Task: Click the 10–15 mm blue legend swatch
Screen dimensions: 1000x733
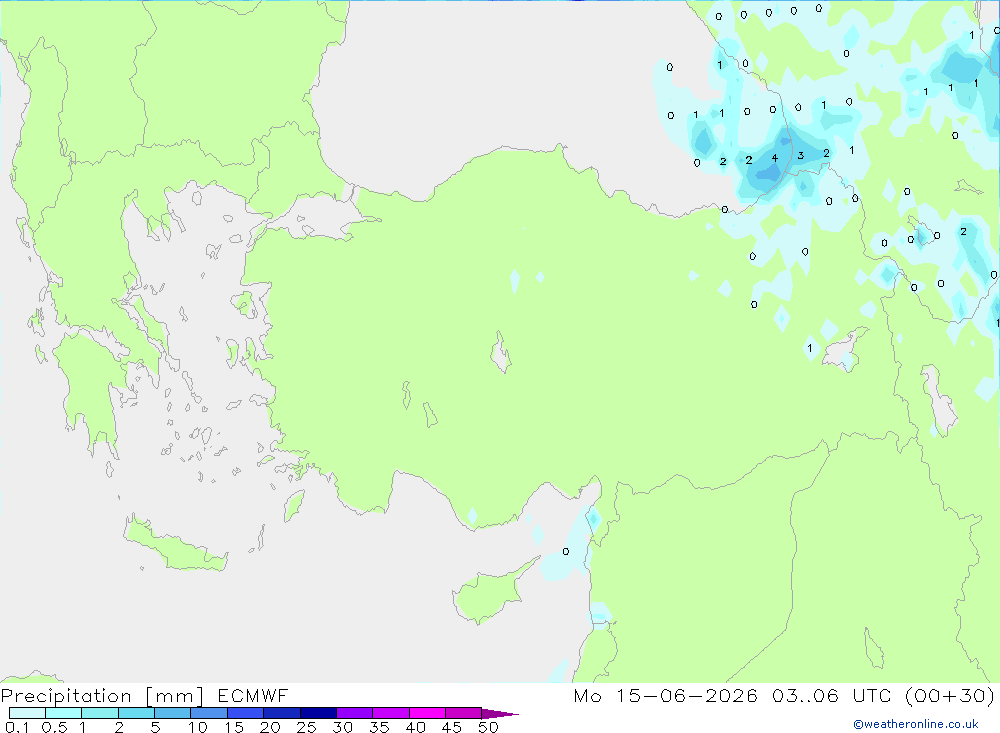Action: (209, 713)
